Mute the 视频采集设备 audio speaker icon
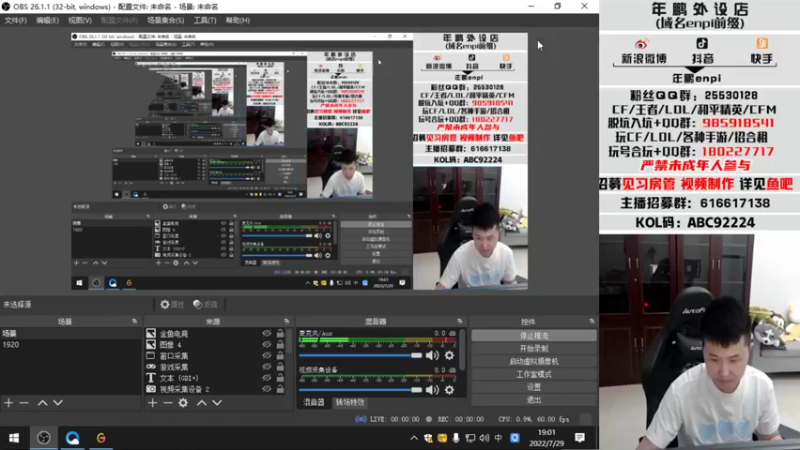 click(432, 390)
